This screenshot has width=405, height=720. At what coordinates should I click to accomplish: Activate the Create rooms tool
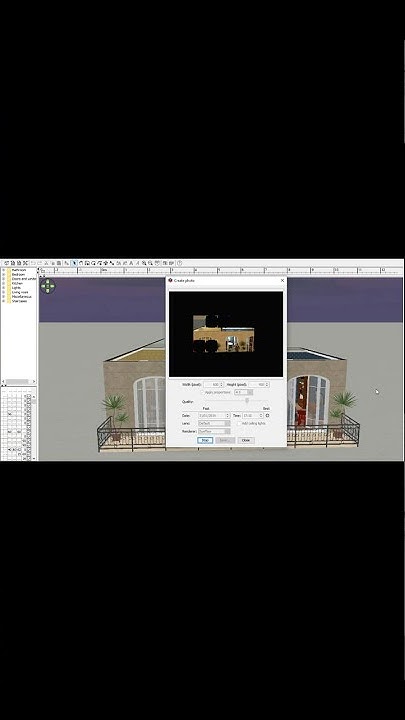(93, 263)
